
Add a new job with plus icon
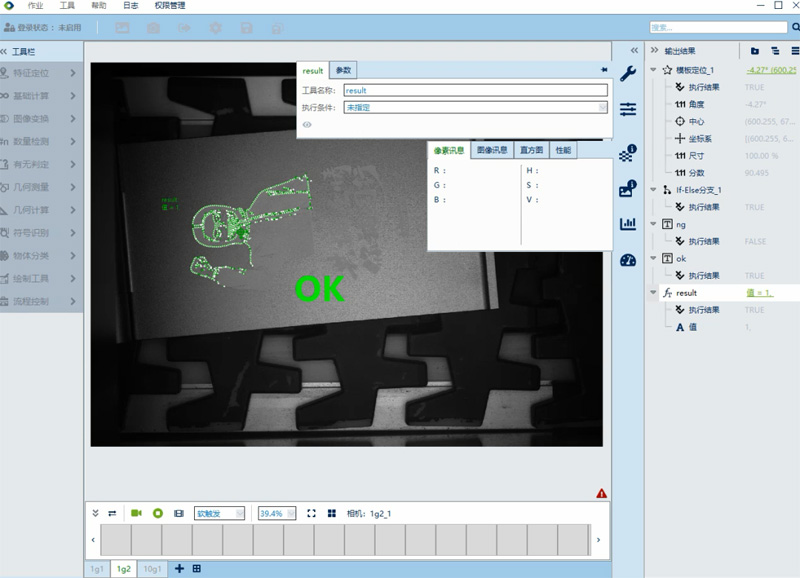(180, 568)
